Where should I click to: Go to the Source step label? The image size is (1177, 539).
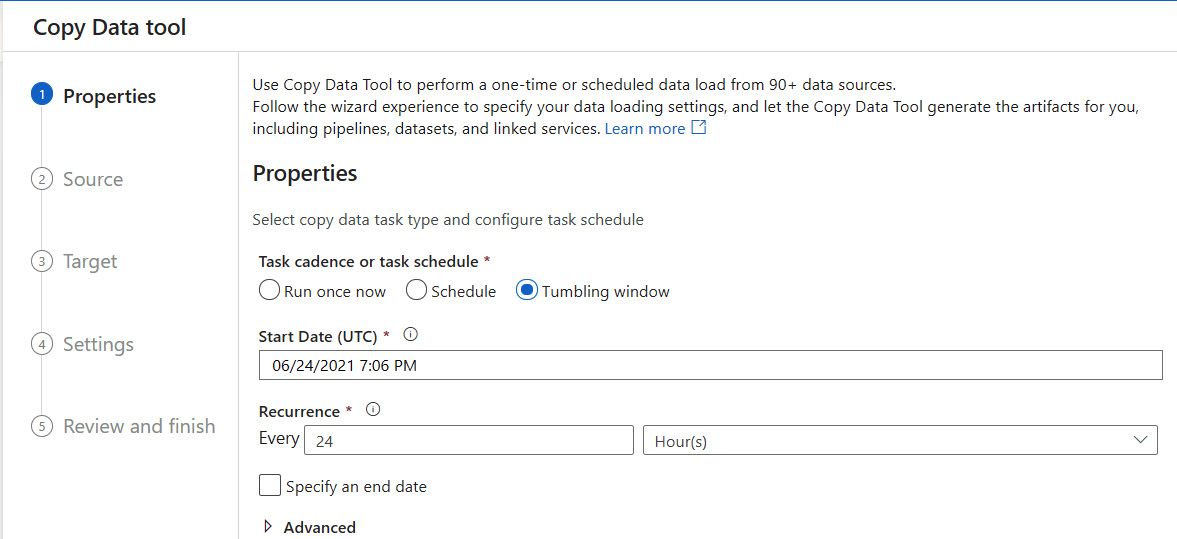[x=93, y=179]
